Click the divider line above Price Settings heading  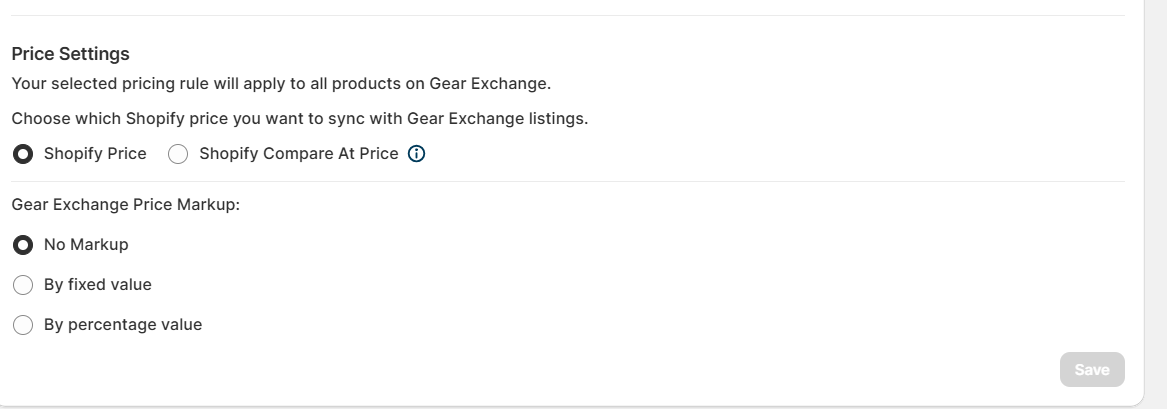coord(568,16)
